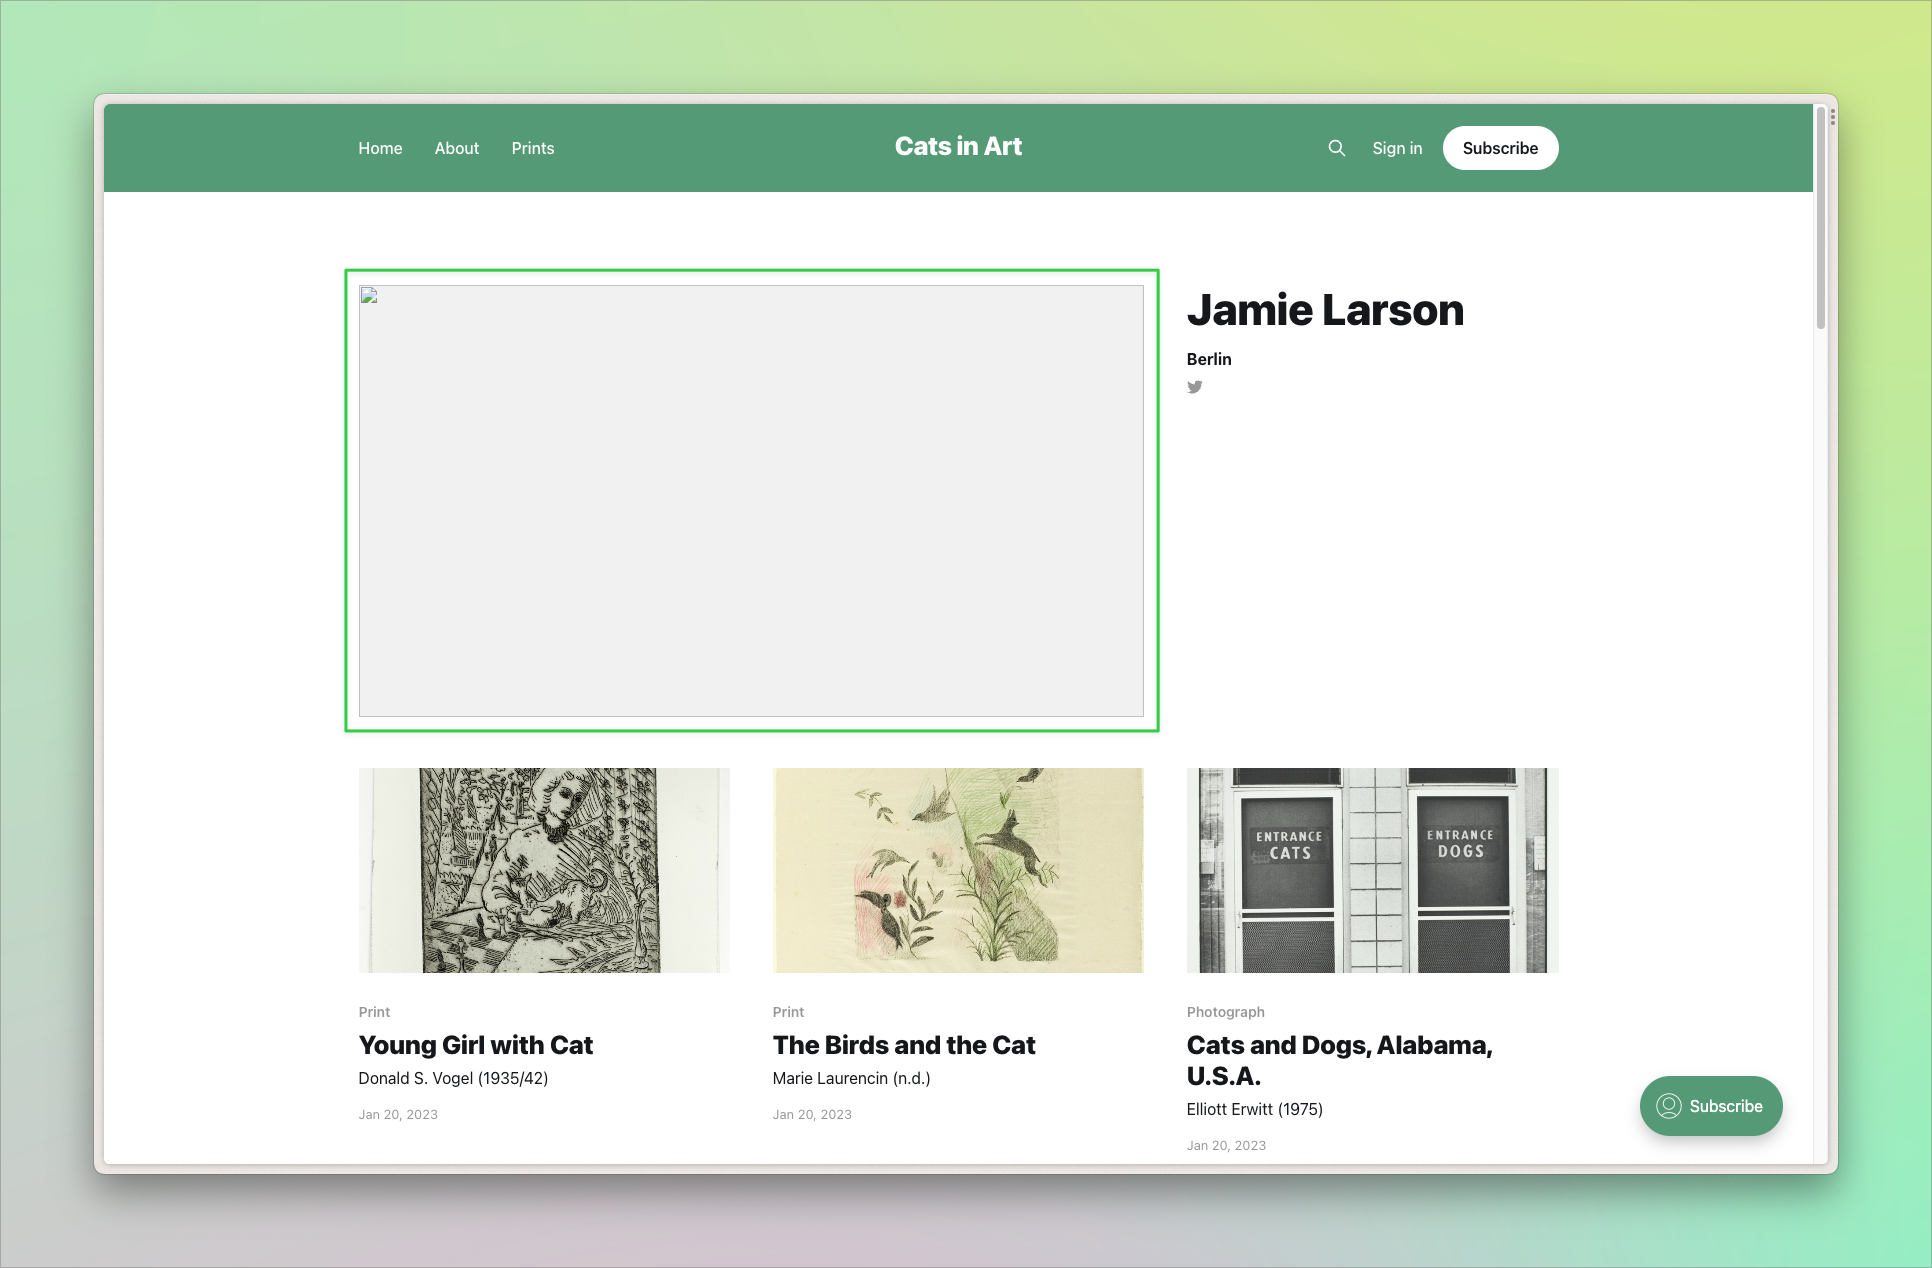Viewport: 1932px width, 1268px height.
Task: Click the Marie Laurencin print thumbnail
Action: click(957, 869)
